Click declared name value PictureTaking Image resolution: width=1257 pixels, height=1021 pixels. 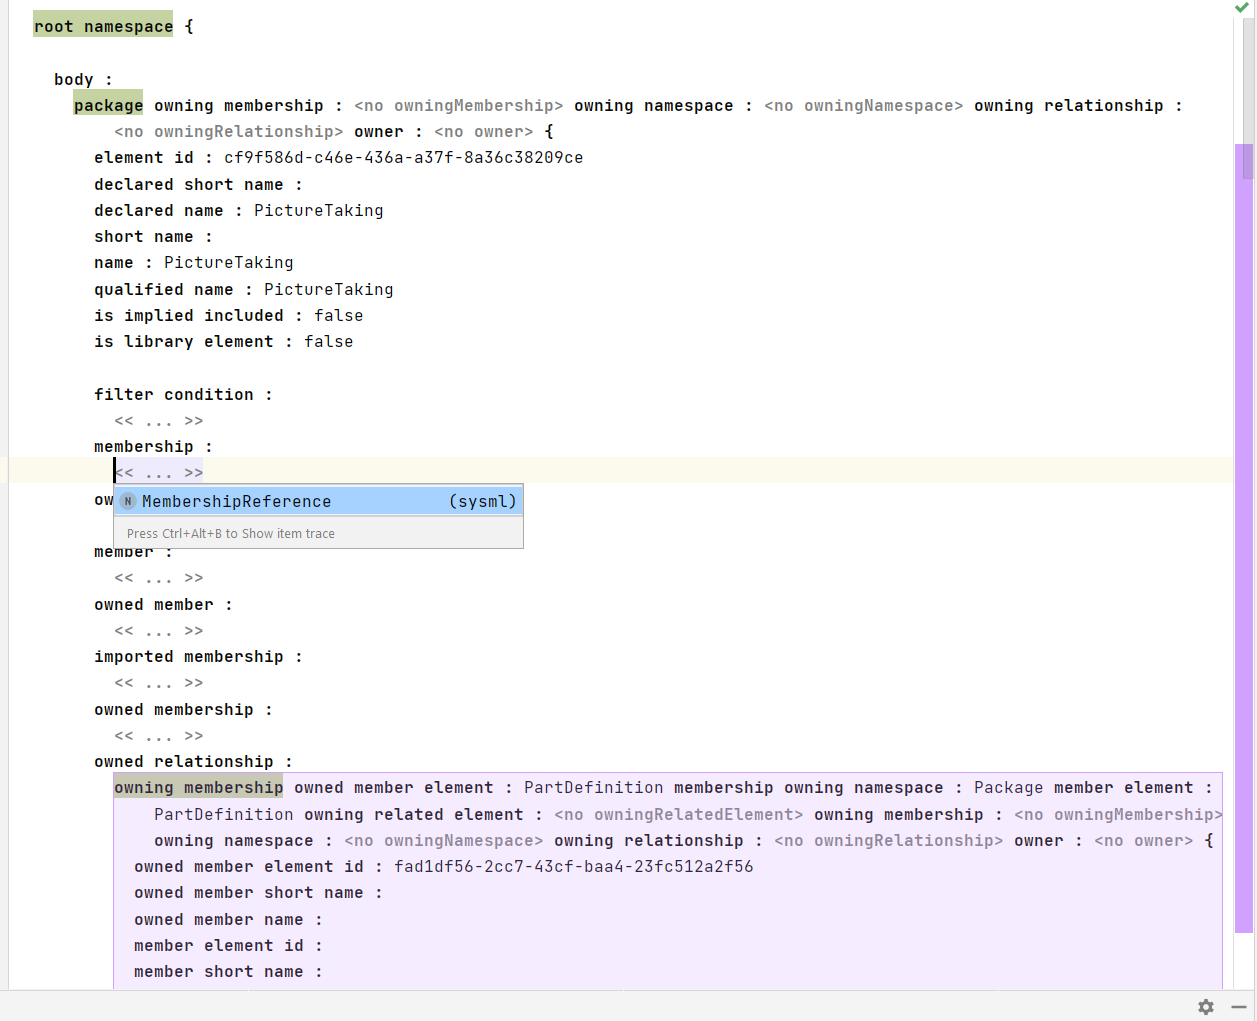click(319, 211)
